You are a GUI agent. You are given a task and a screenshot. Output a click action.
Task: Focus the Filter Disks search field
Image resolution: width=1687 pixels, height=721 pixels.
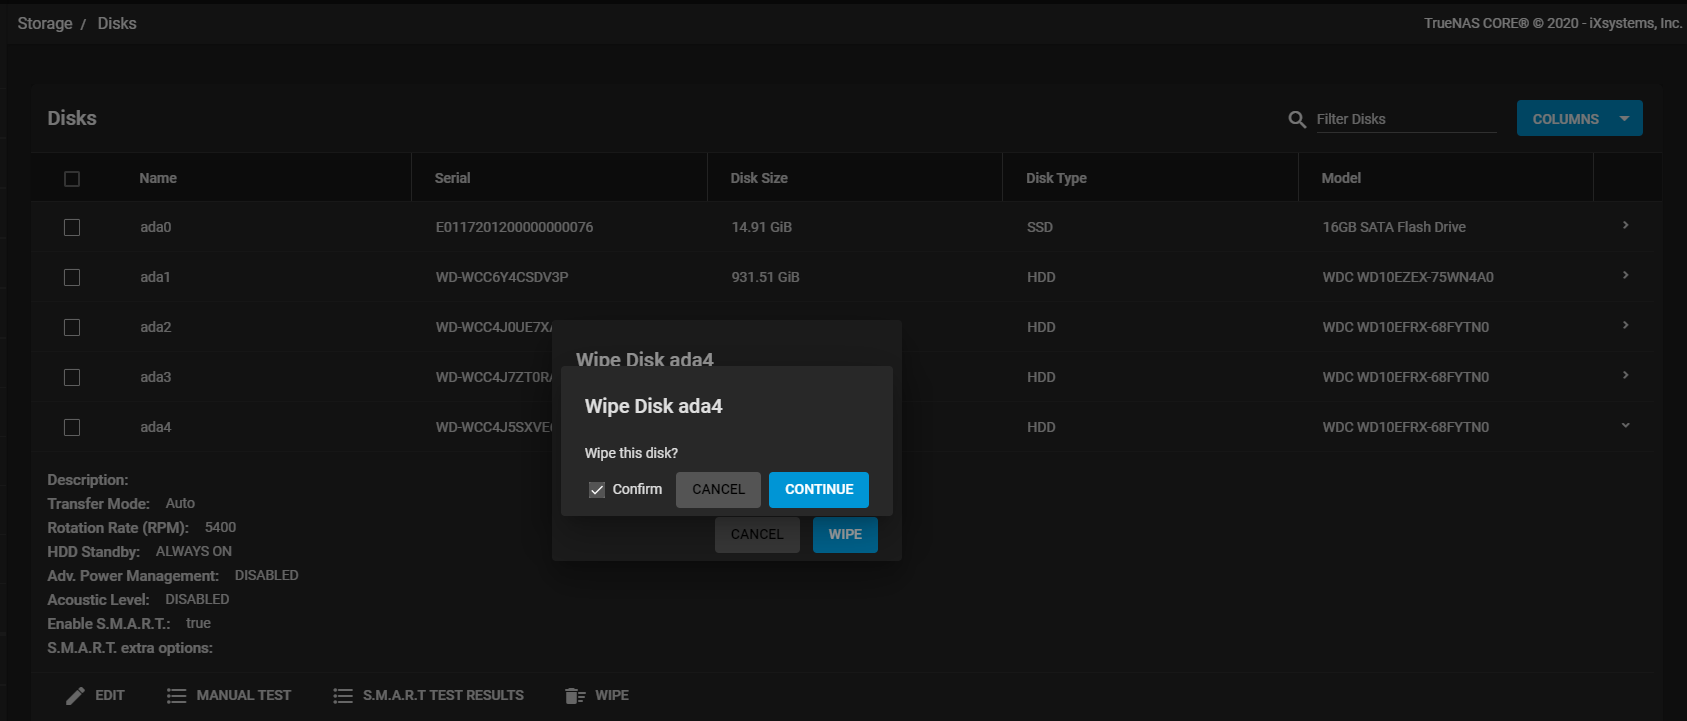tap(1405, 119)
